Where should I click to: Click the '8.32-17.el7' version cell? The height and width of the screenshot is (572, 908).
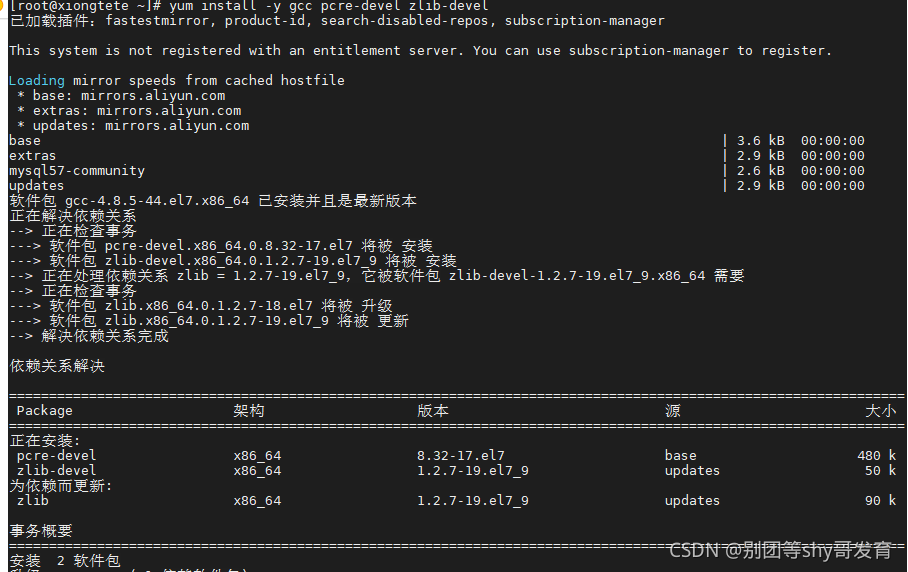pos(461,456)
